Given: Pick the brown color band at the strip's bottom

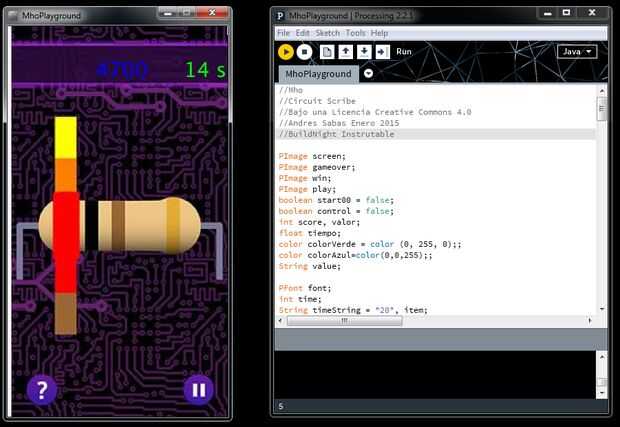Looking at the screenshot, I should (66, 314).
